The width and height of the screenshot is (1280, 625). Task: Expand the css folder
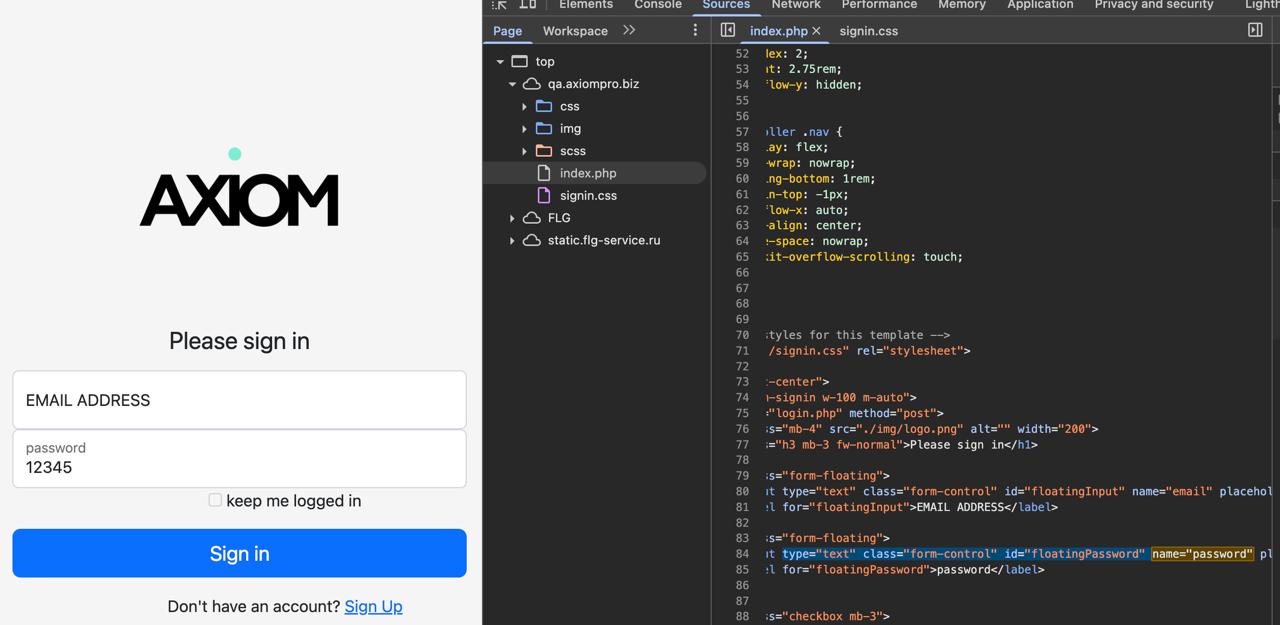click(524, 107)
